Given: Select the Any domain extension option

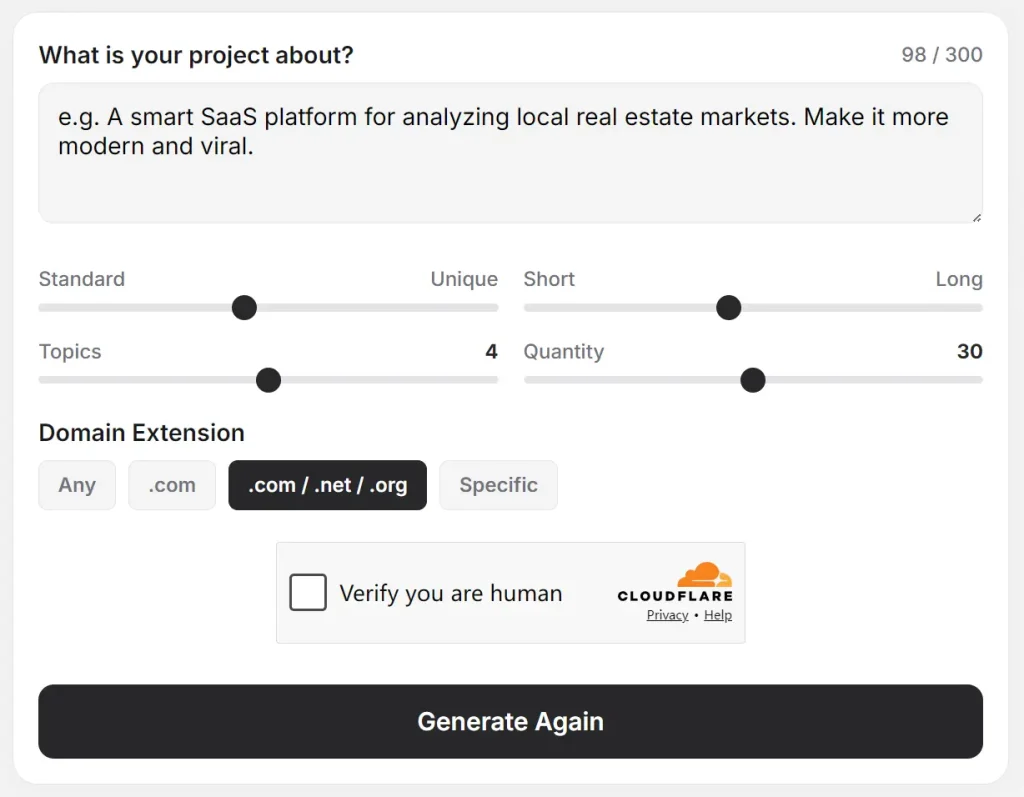Looking at the screenshot, I should tap(77, 485).
